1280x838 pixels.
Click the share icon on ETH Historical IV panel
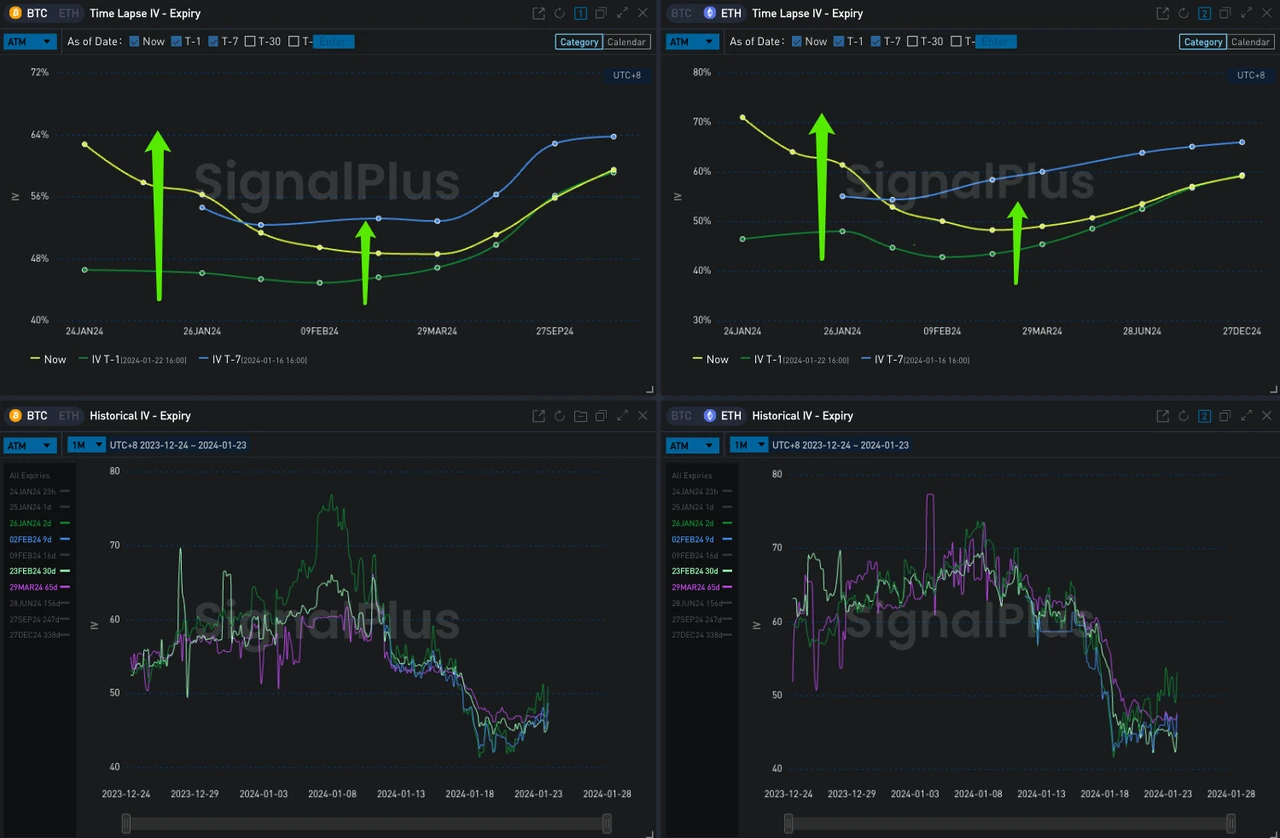click(1162, 415)
